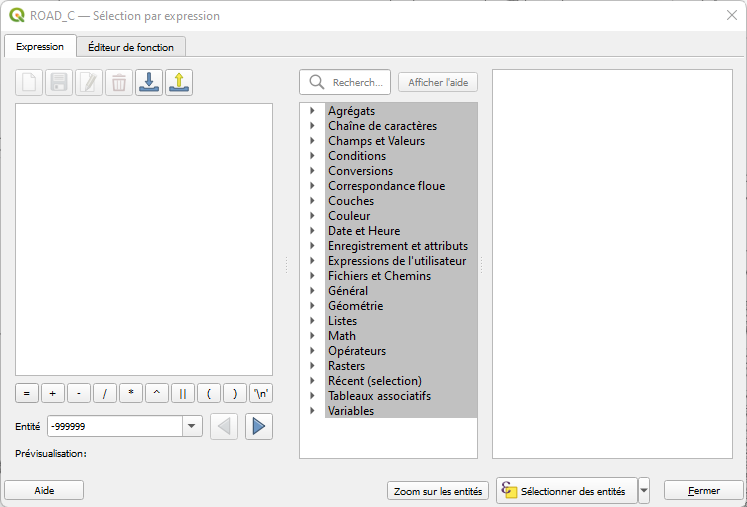
Task: Select Enregistrement et attributs category
Action: [398, 246]
